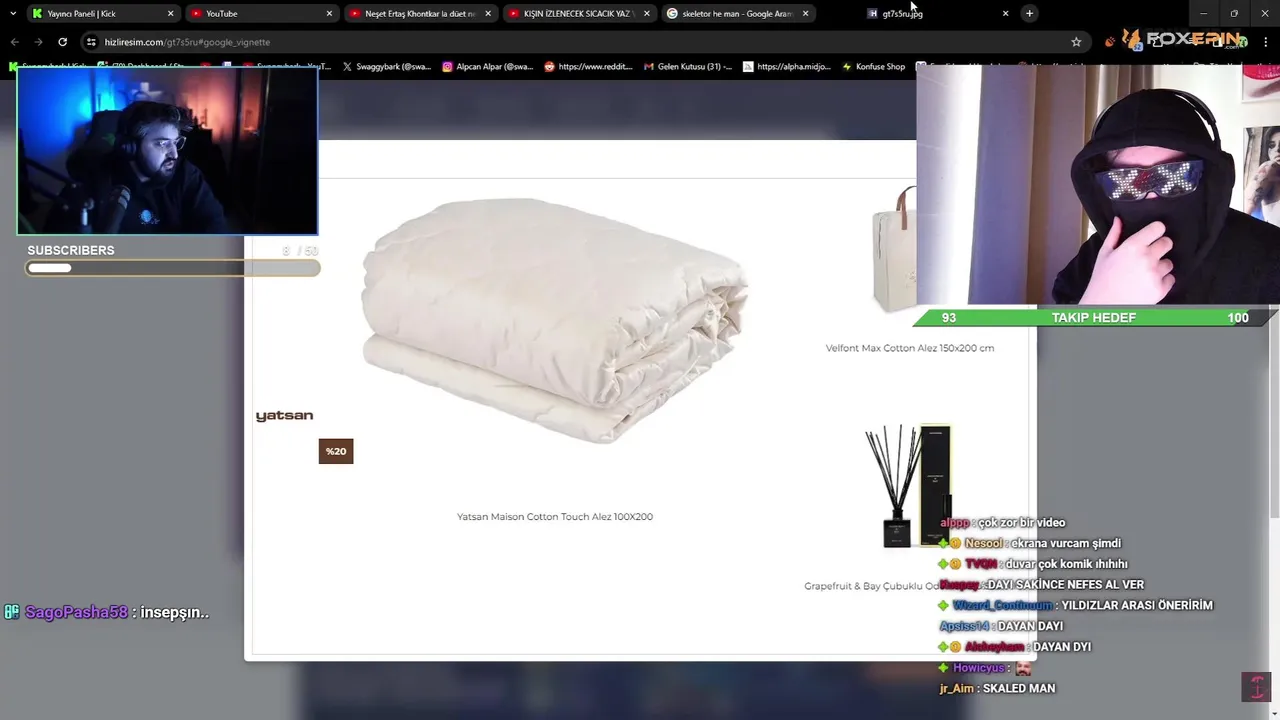1280x720 pixels.
Task: Bookmark this page with the star
Action: 1076,42
